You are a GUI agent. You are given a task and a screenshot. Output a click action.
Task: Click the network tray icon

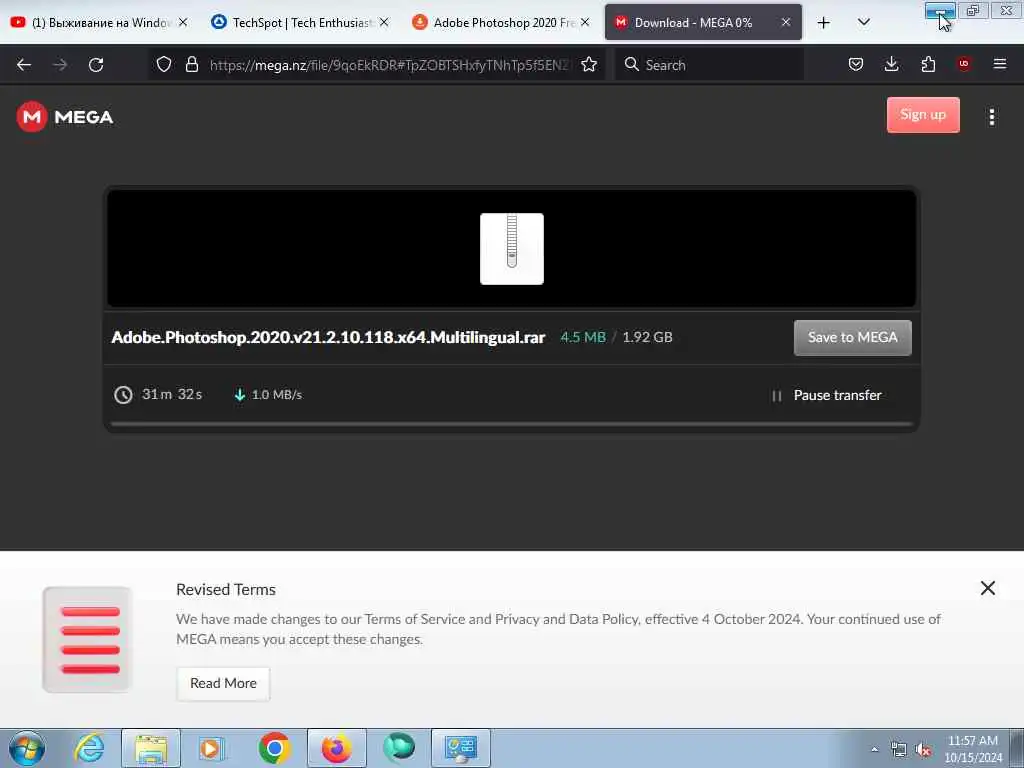pos(899,750)
